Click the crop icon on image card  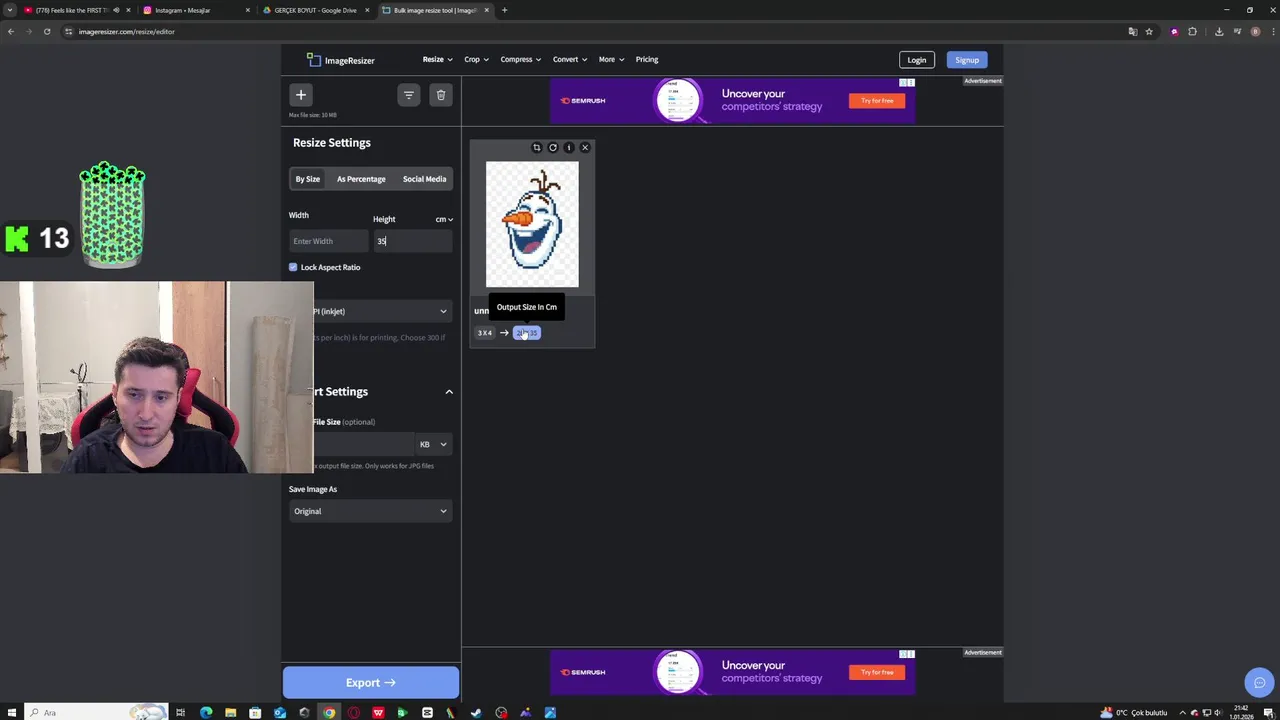point(537,148)
